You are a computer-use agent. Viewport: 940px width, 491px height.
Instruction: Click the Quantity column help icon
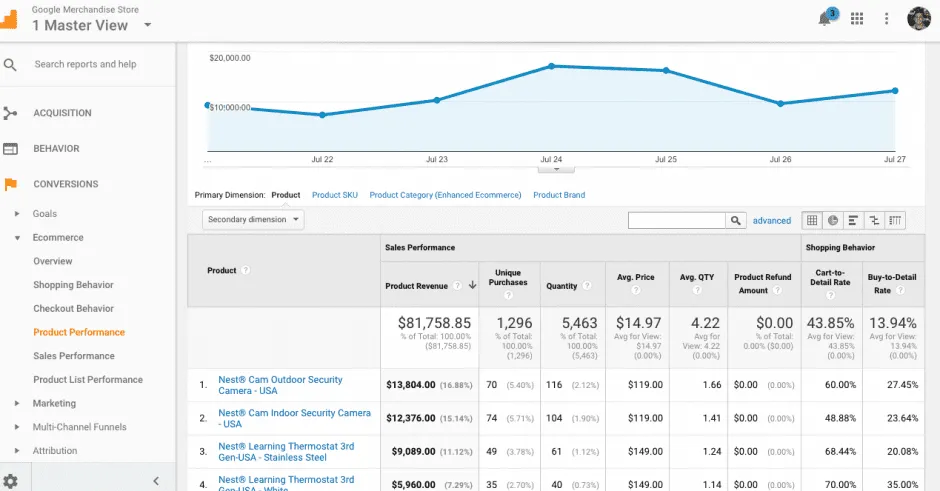(587, 285)
